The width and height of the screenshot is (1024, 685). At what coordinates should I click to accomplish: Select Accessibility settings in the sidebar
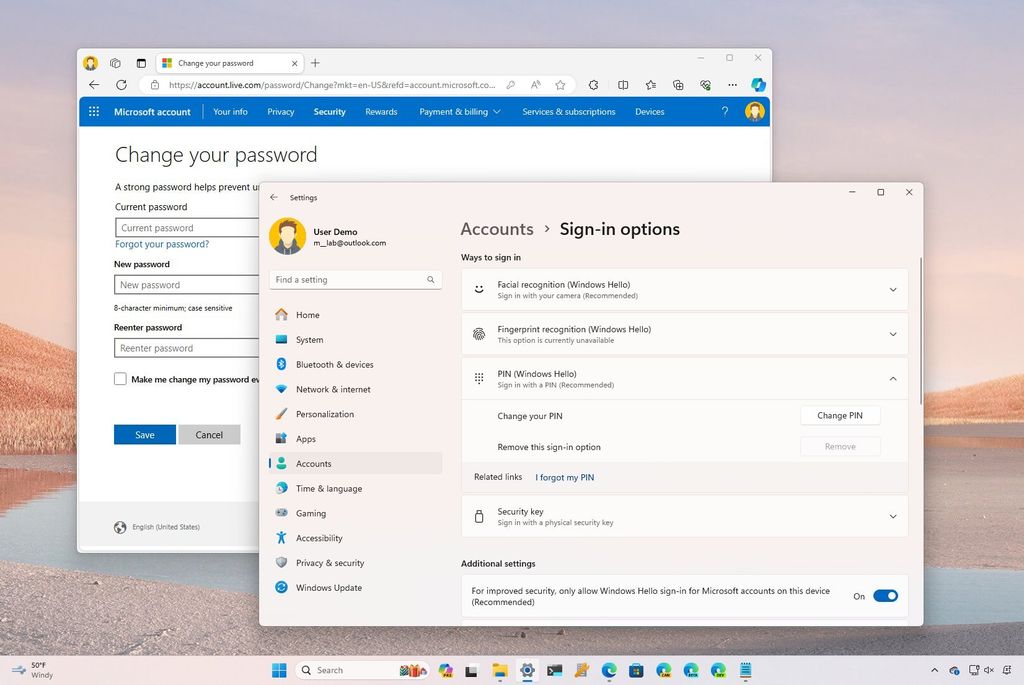[319, 538]
